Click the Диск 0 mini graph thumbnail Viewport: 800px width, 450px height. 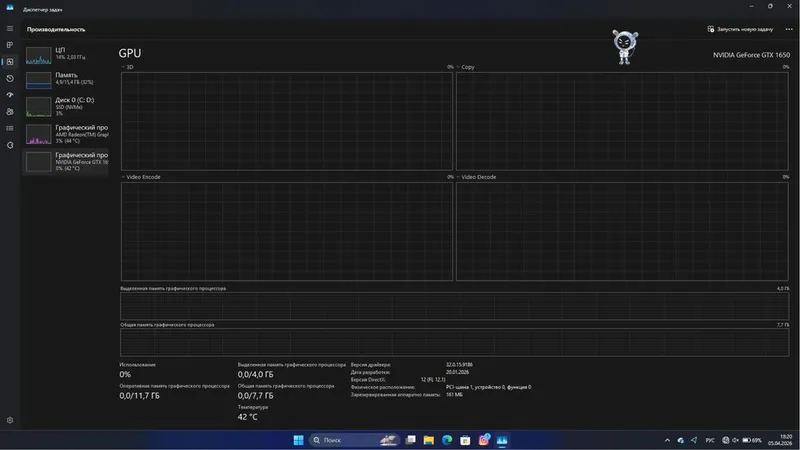tap(38, 107)
